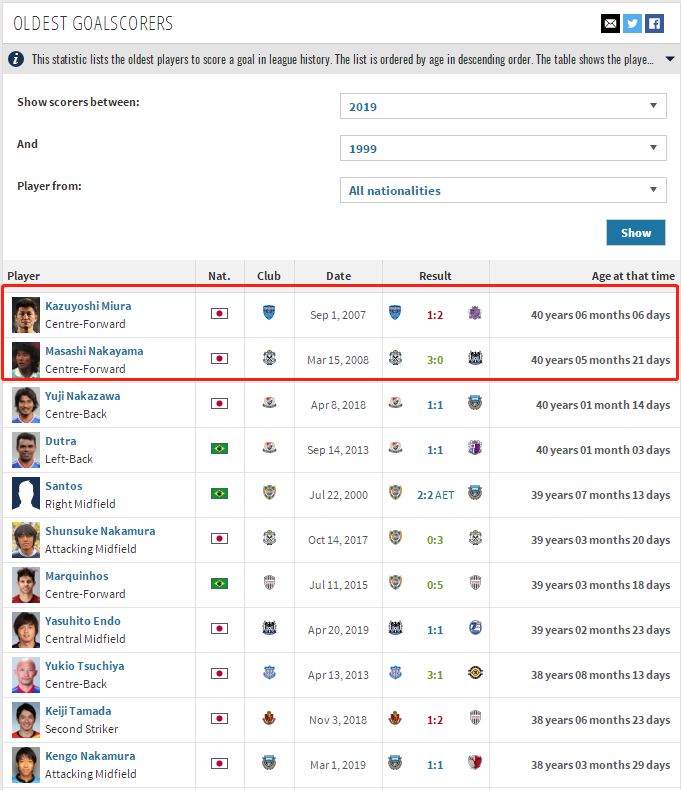Viewport: 681px width, 790px height.
Task: Share statistic via email icon
Action: (610, 23)
